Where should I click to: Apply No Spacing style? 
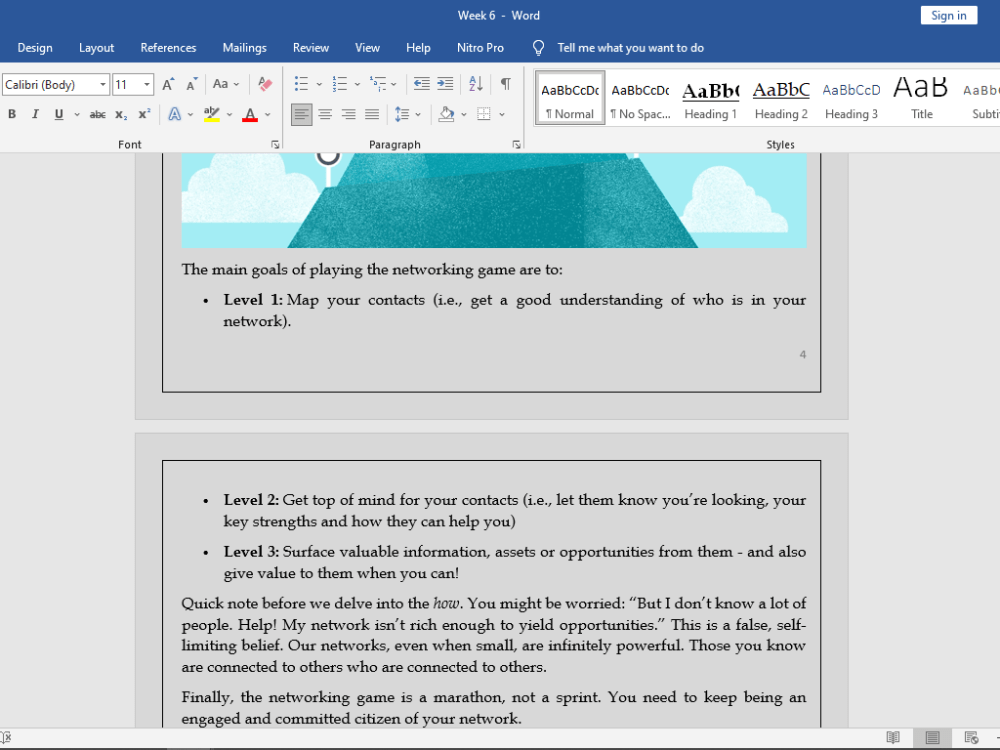pyautogui.click(x=640, y=98)
